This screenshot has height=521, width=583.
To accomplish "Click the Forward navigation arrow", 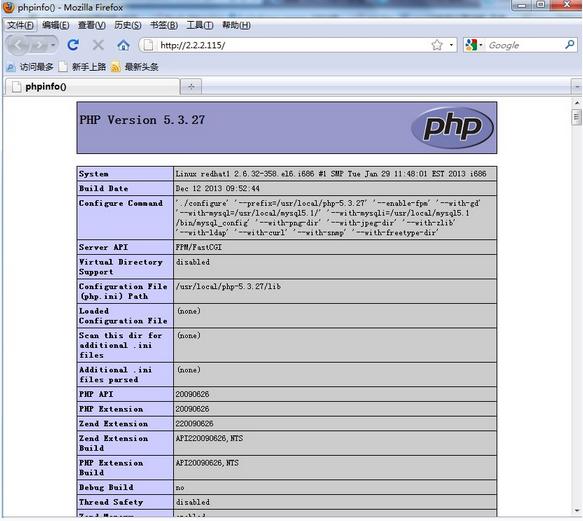I will tap(38, 45).
